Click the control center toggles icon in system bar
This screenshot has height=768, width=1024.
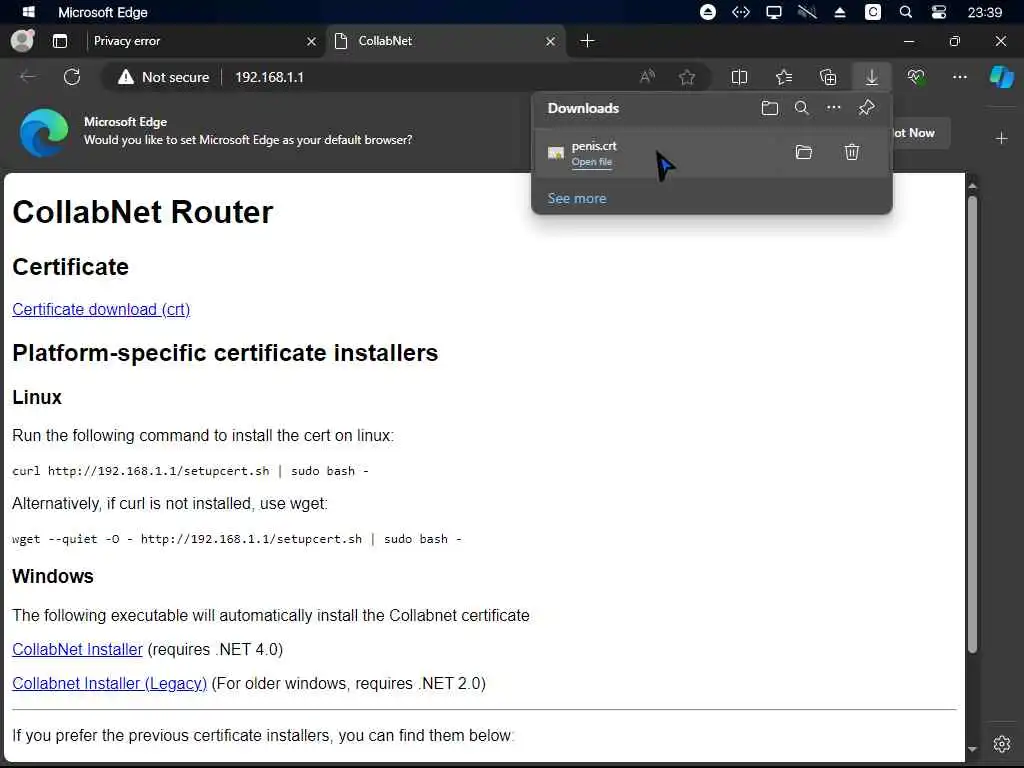tap(938, 12)
